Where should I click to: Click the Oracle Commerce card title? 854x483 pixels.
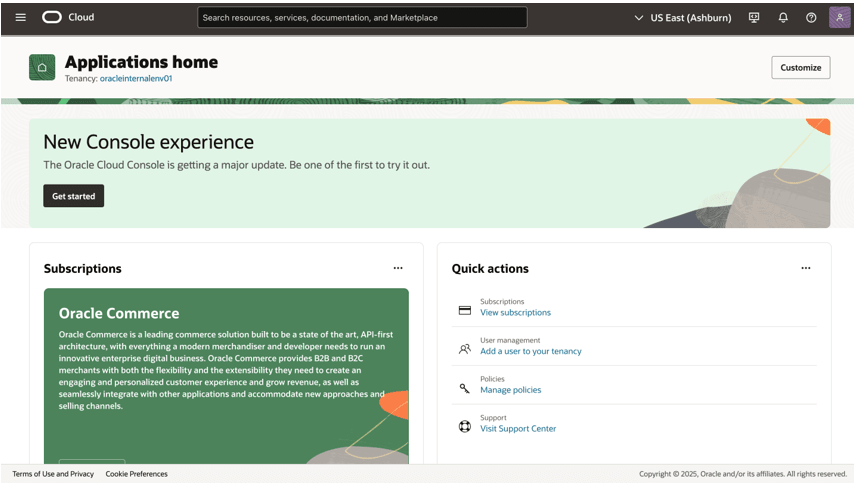point(119,313)
